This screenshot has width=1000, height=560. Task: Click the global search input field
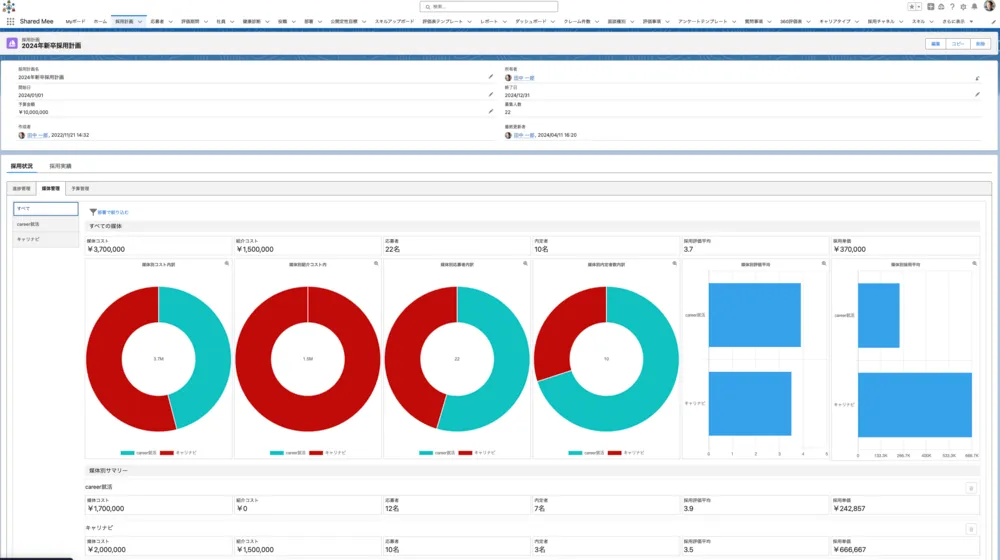click(500, 6)
